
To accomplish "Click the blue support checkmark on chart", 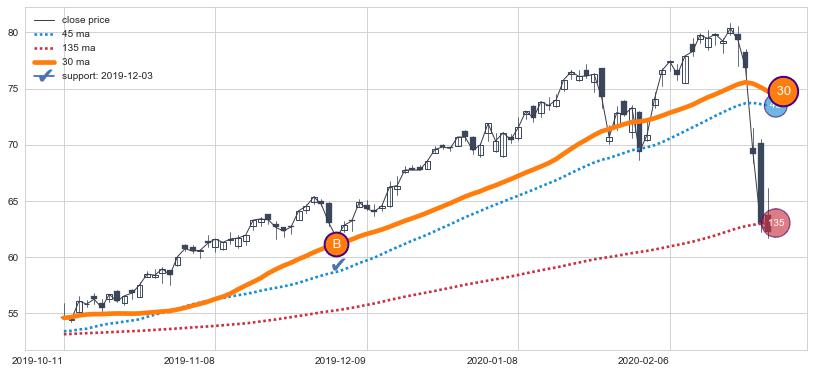I will tap(338, 265).
